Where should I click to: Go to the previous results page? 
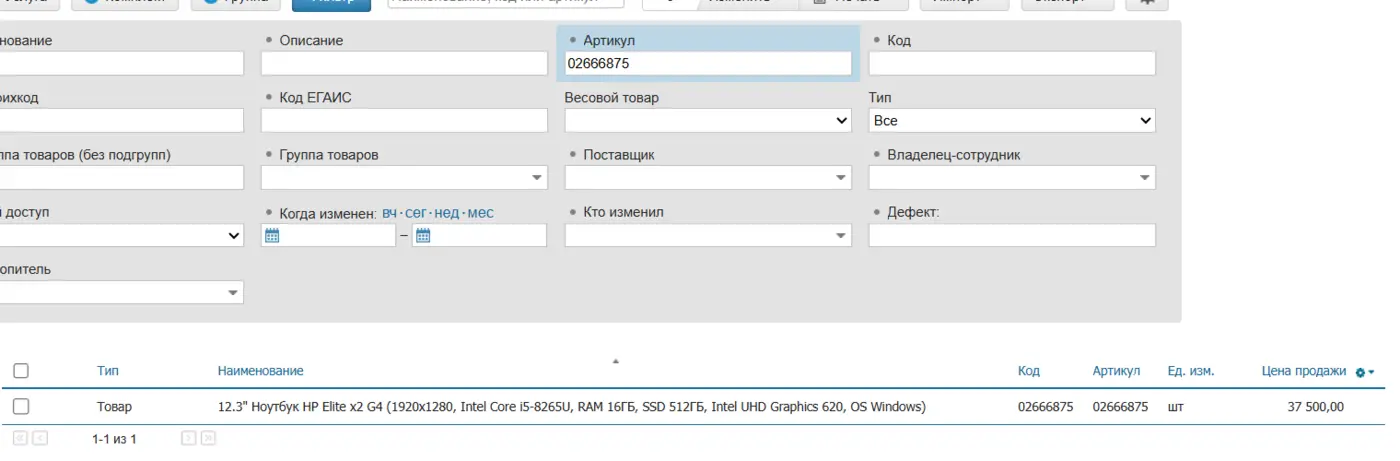point(40,438)
